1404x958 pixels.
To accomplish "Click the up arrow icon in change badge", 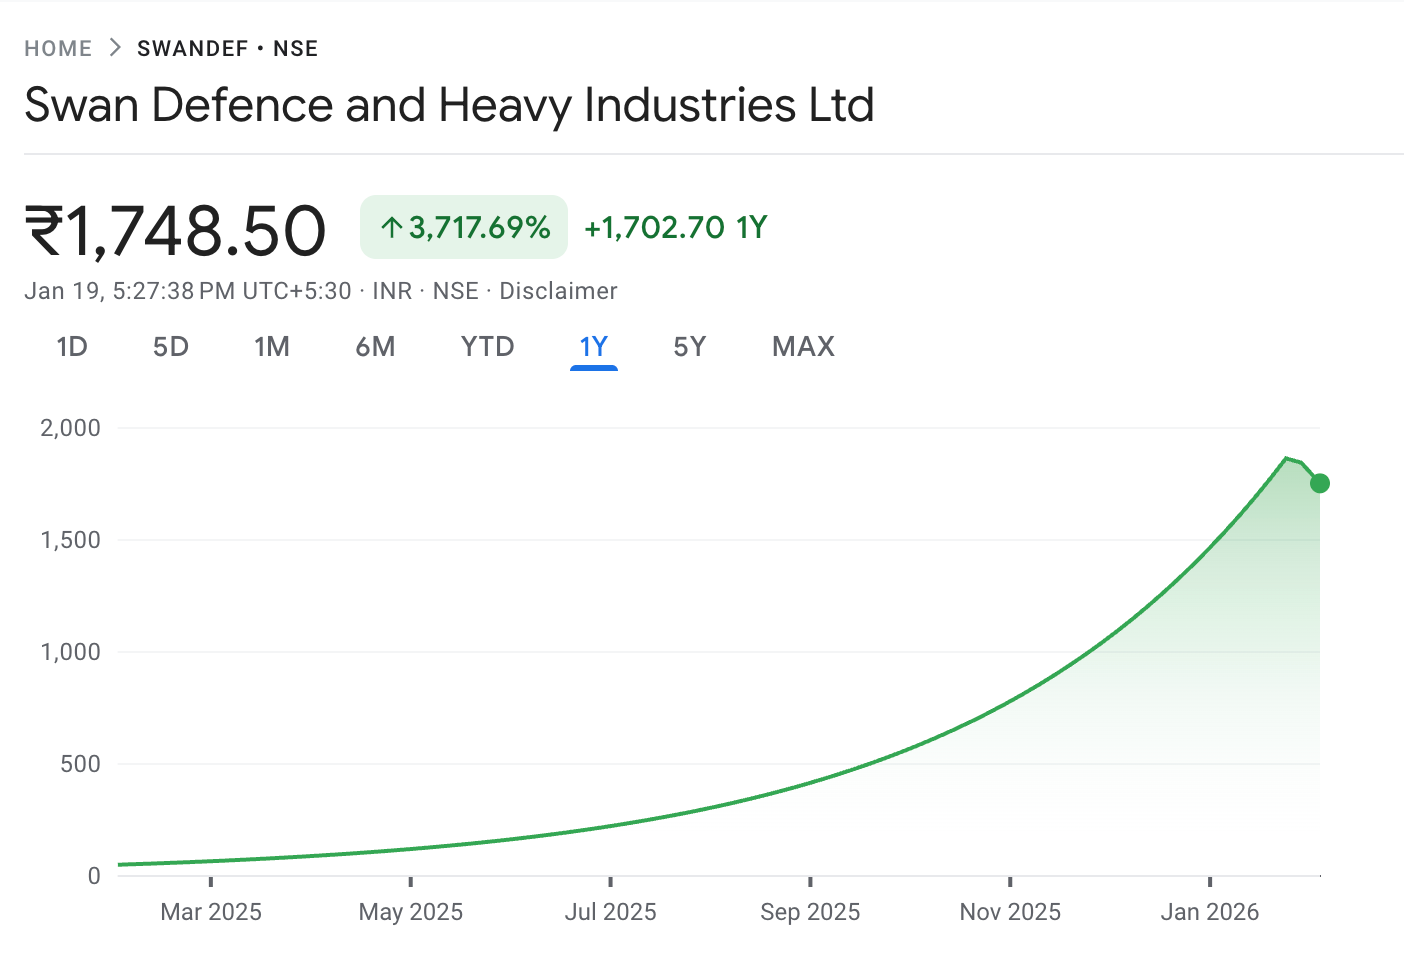I will pyautogui.click(x=392, y=228).
